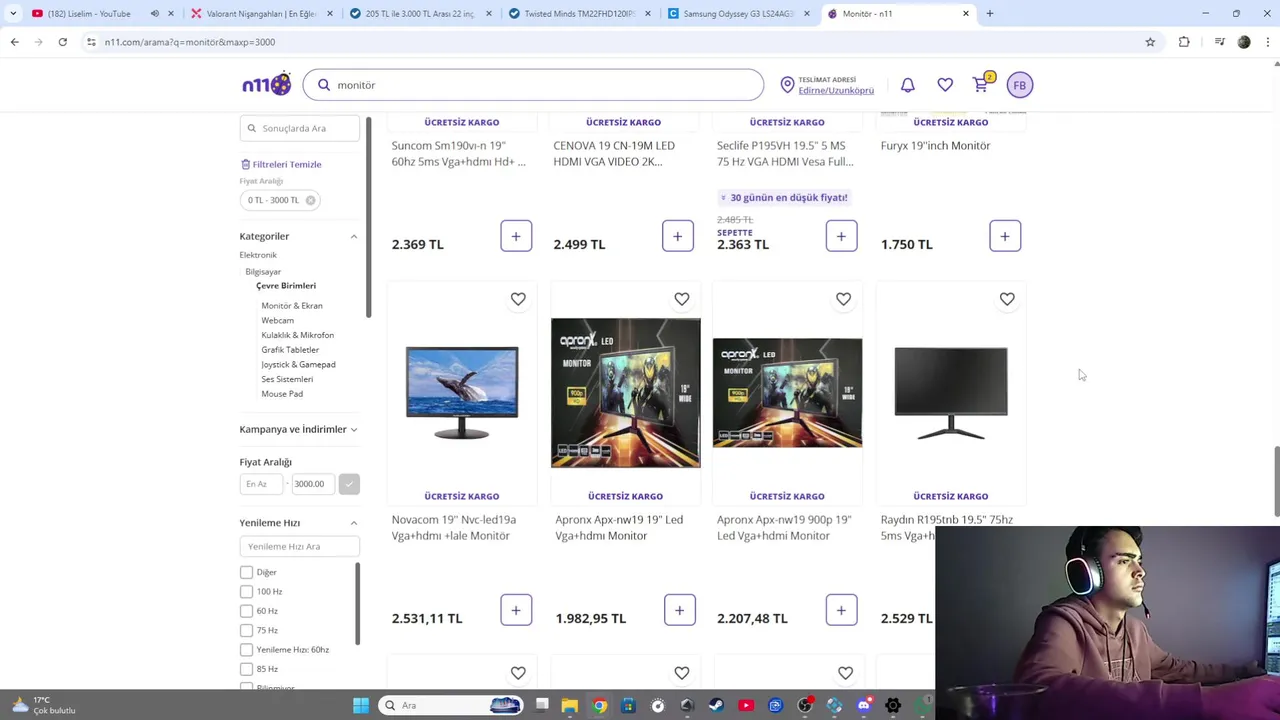The width and height of the screenshot is (1280, 720).
Task: Collapse the Yenileme Hızı section
Action: 353,523
